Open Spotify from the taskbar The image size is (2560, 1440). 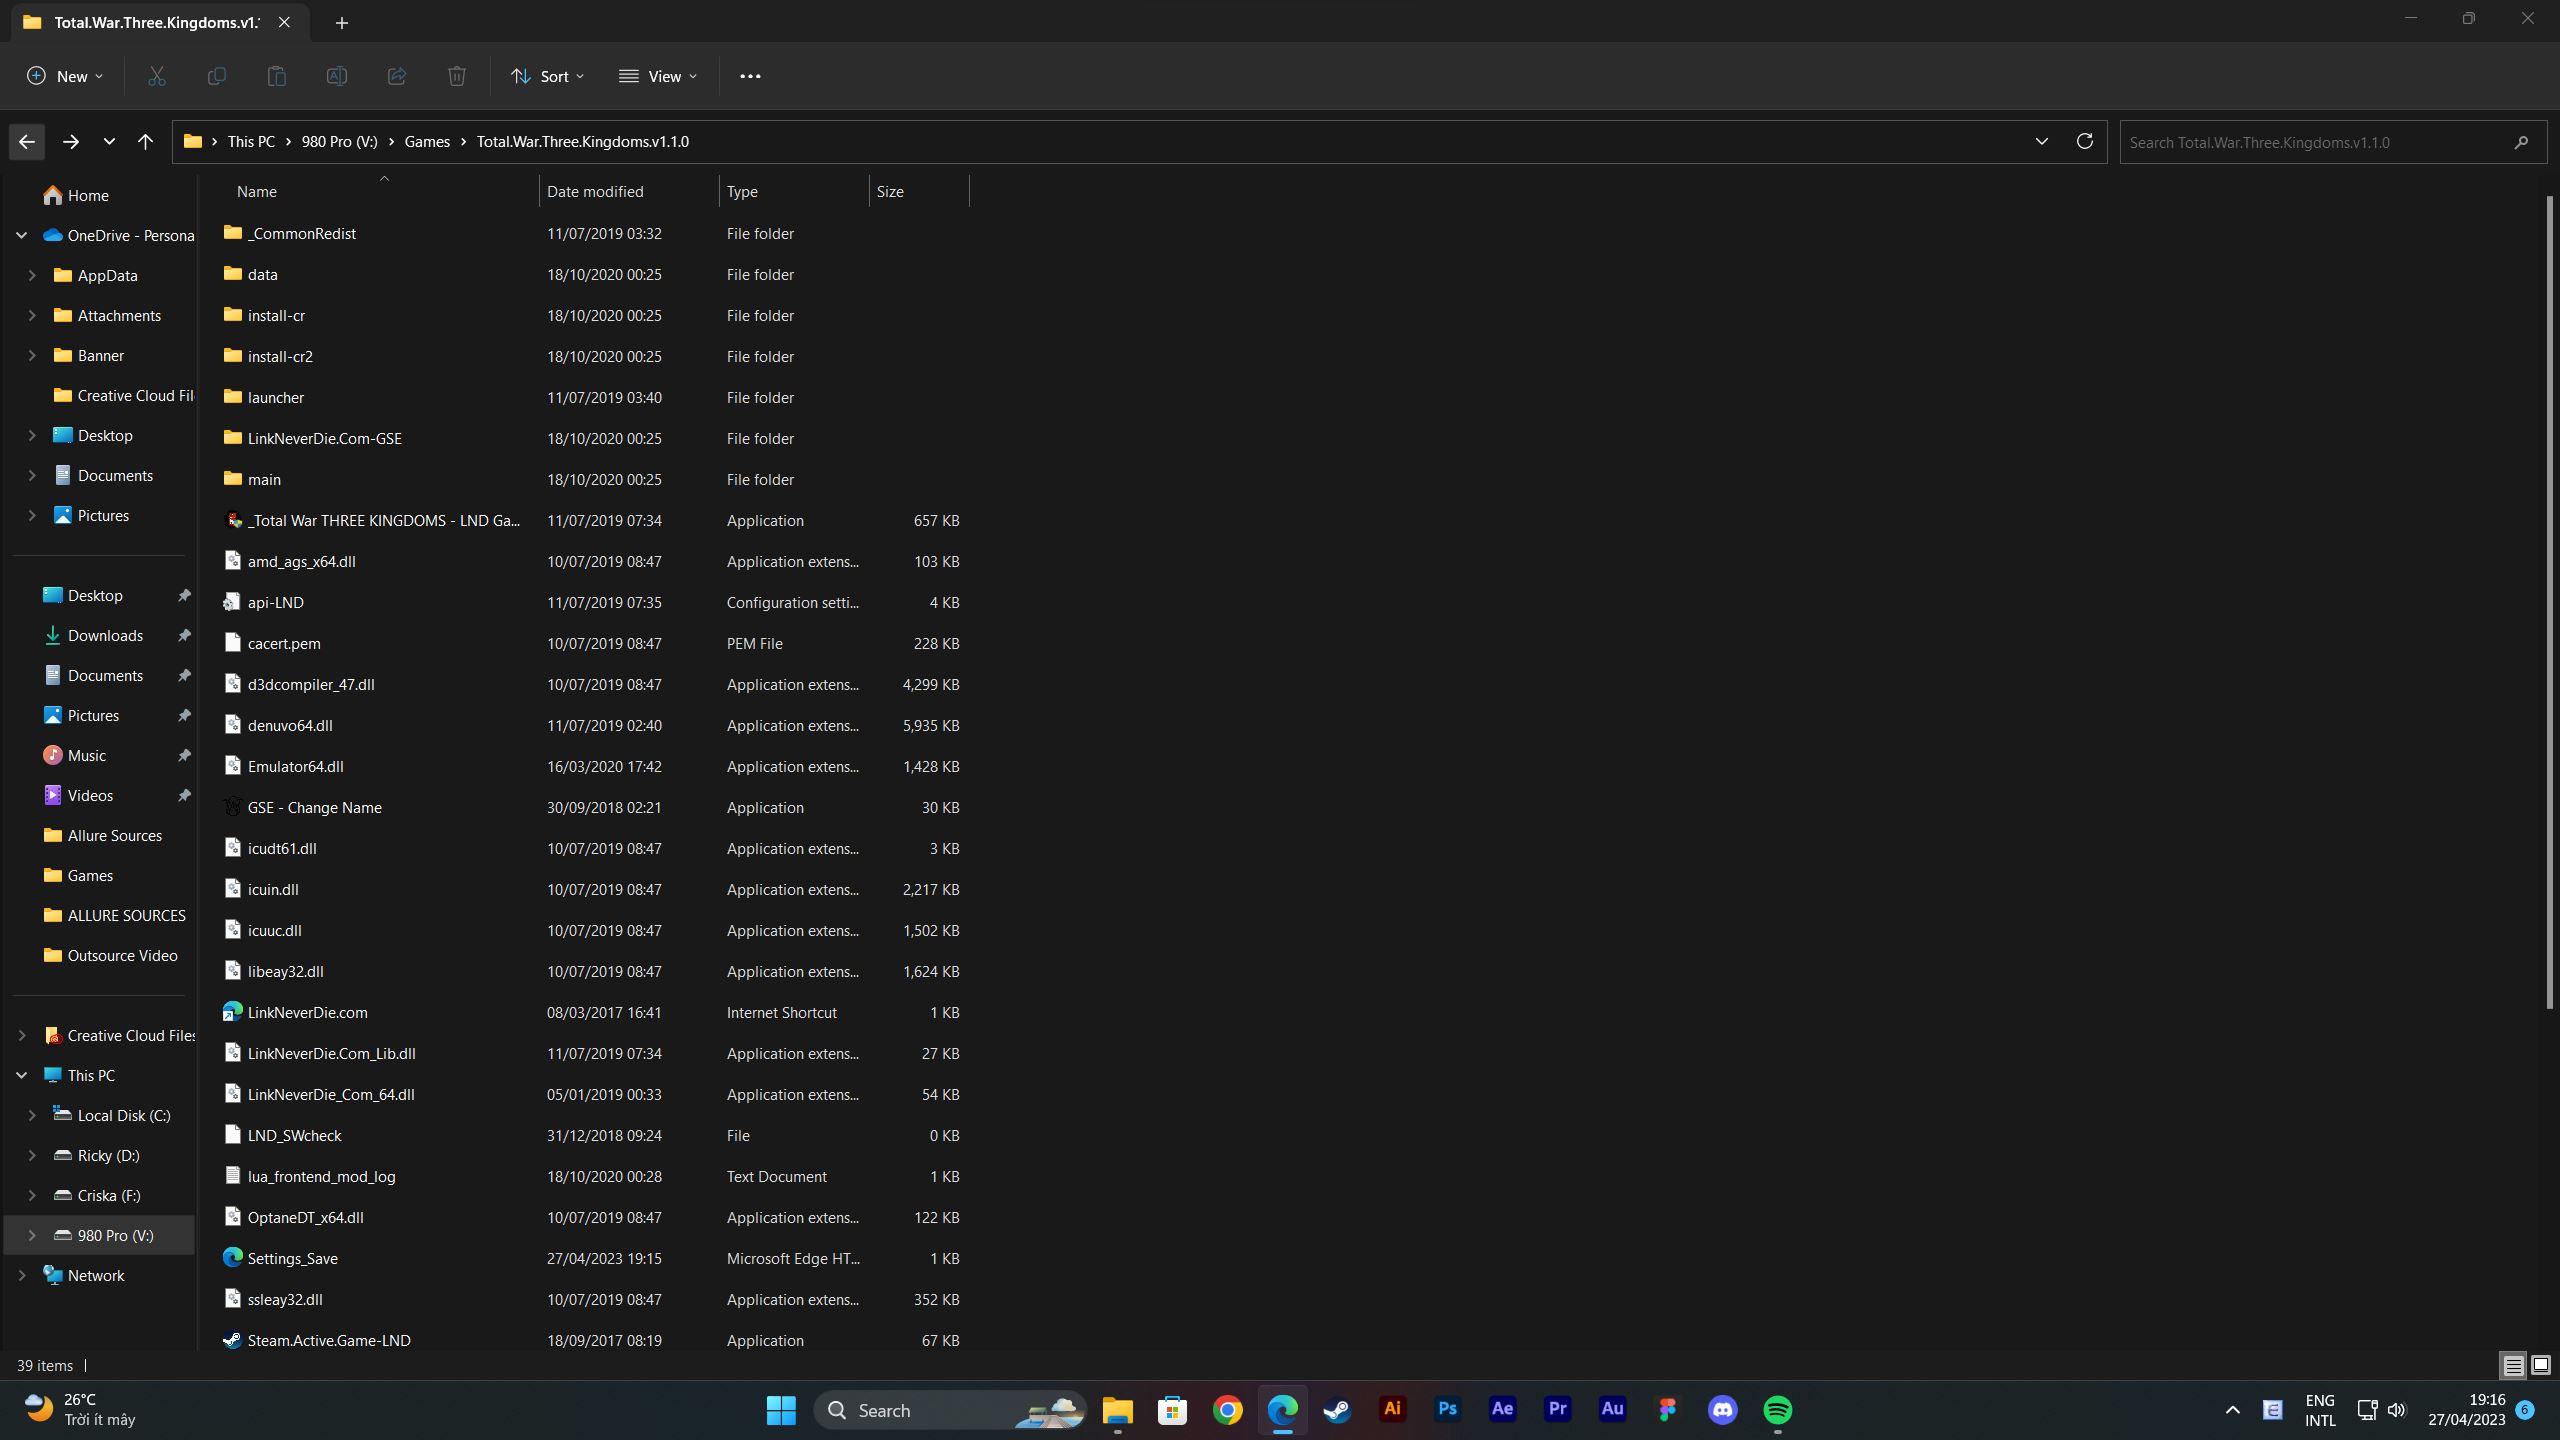[1777, 1410]
